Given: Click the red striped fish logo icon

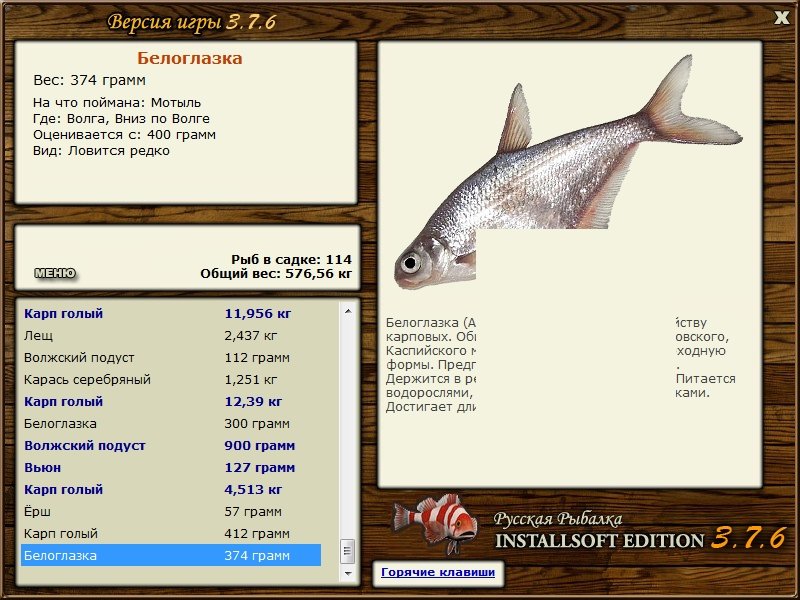Looking at the screenshot, I should click(x=435, y=523).
